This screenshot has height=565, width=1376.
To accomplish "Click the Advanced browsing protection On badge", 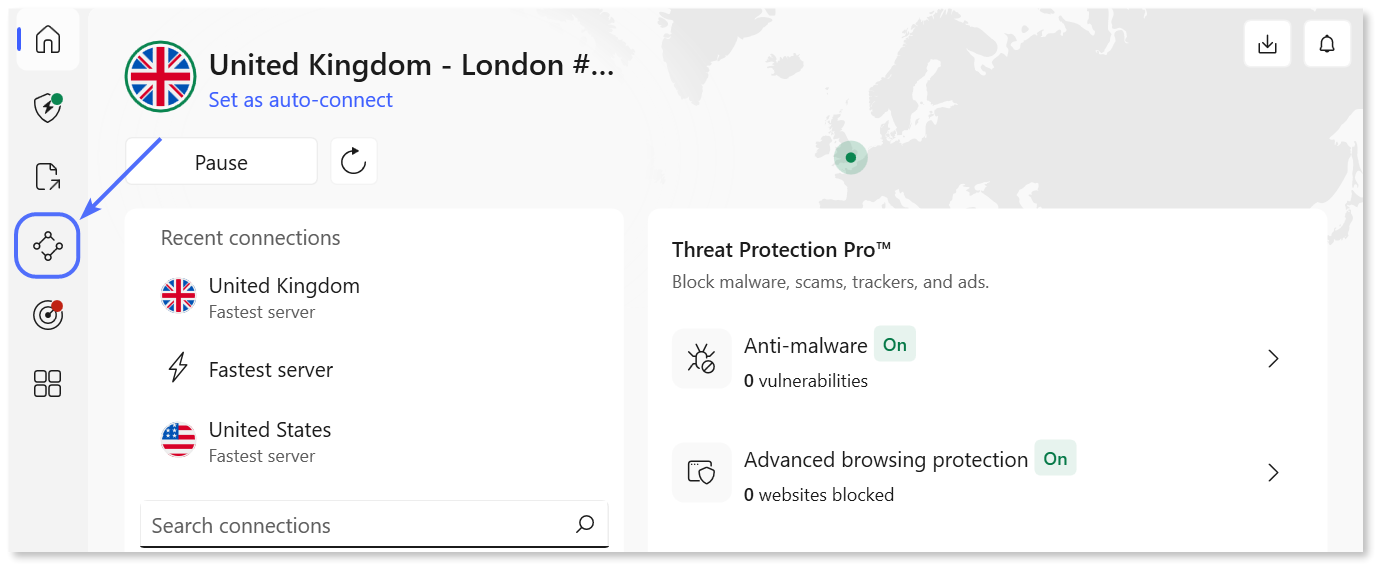I will (x=1055, y=459).
